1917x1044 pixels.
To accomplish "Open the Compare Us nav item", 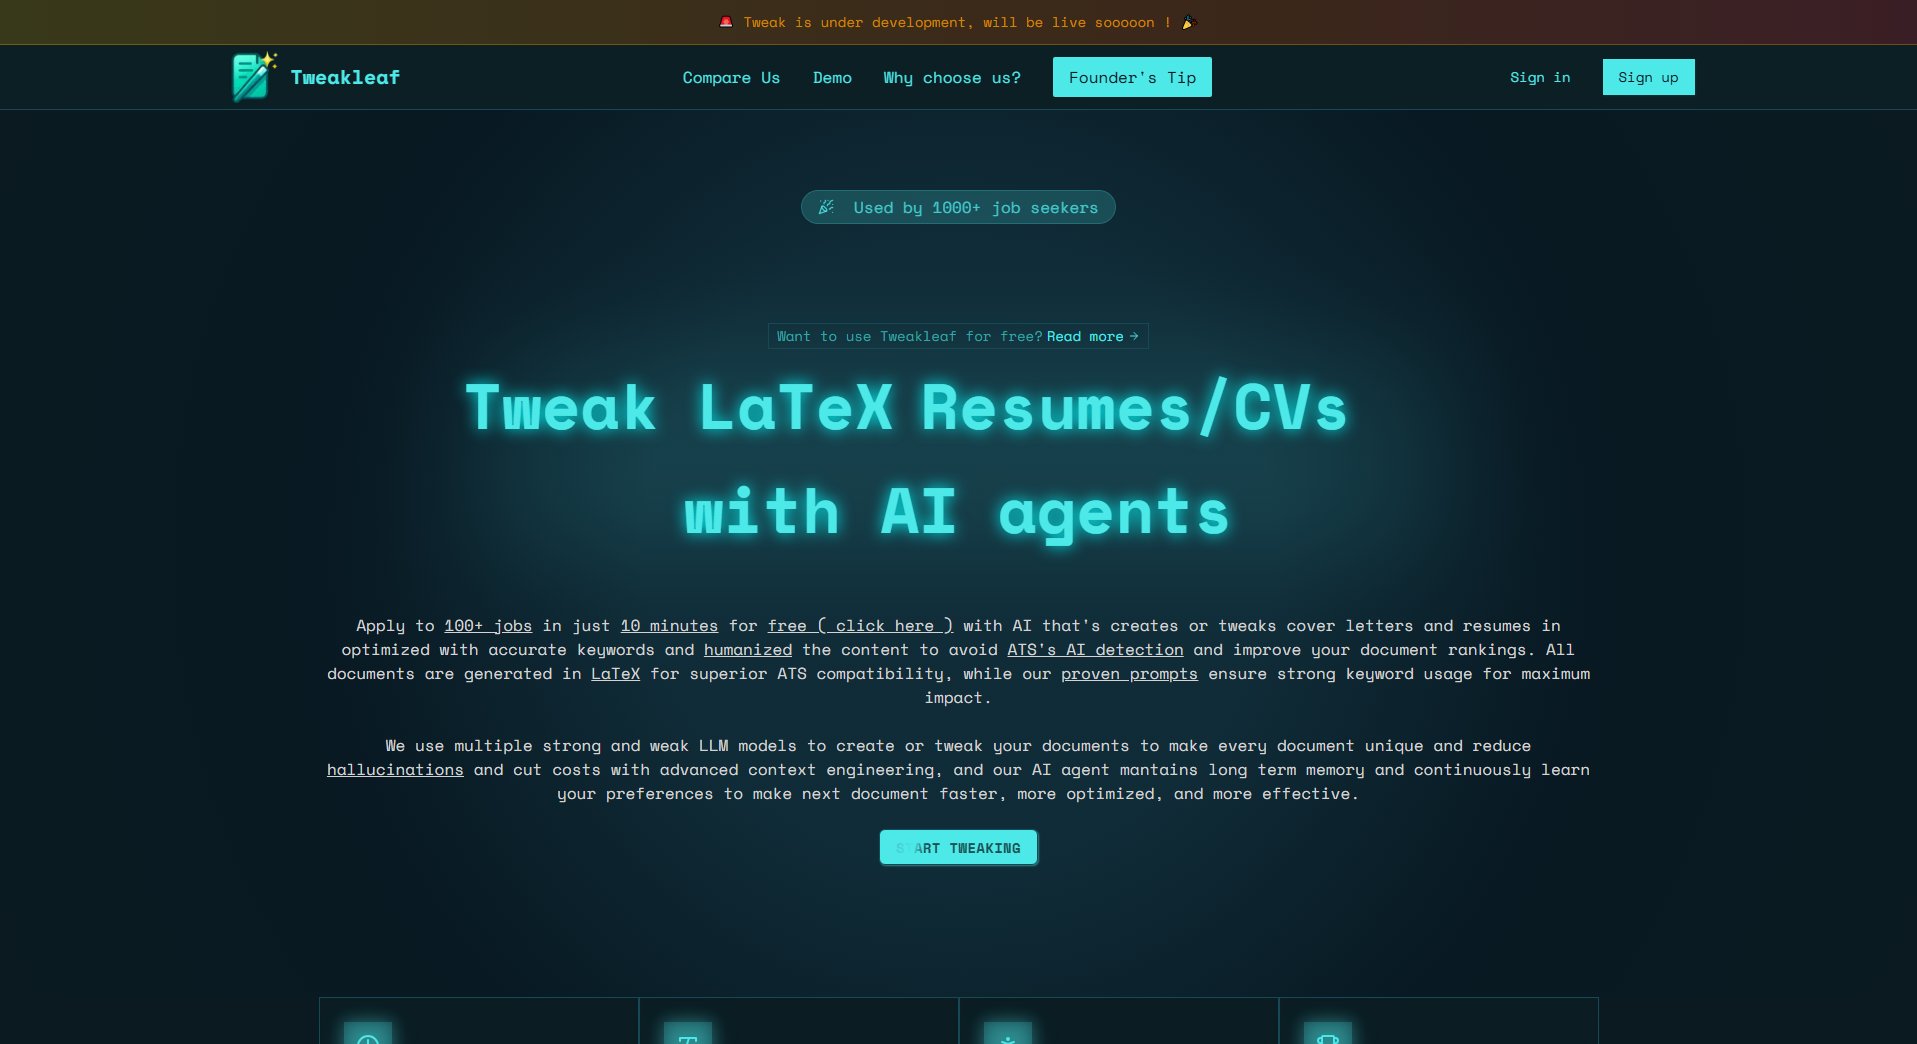I will 731,77.
